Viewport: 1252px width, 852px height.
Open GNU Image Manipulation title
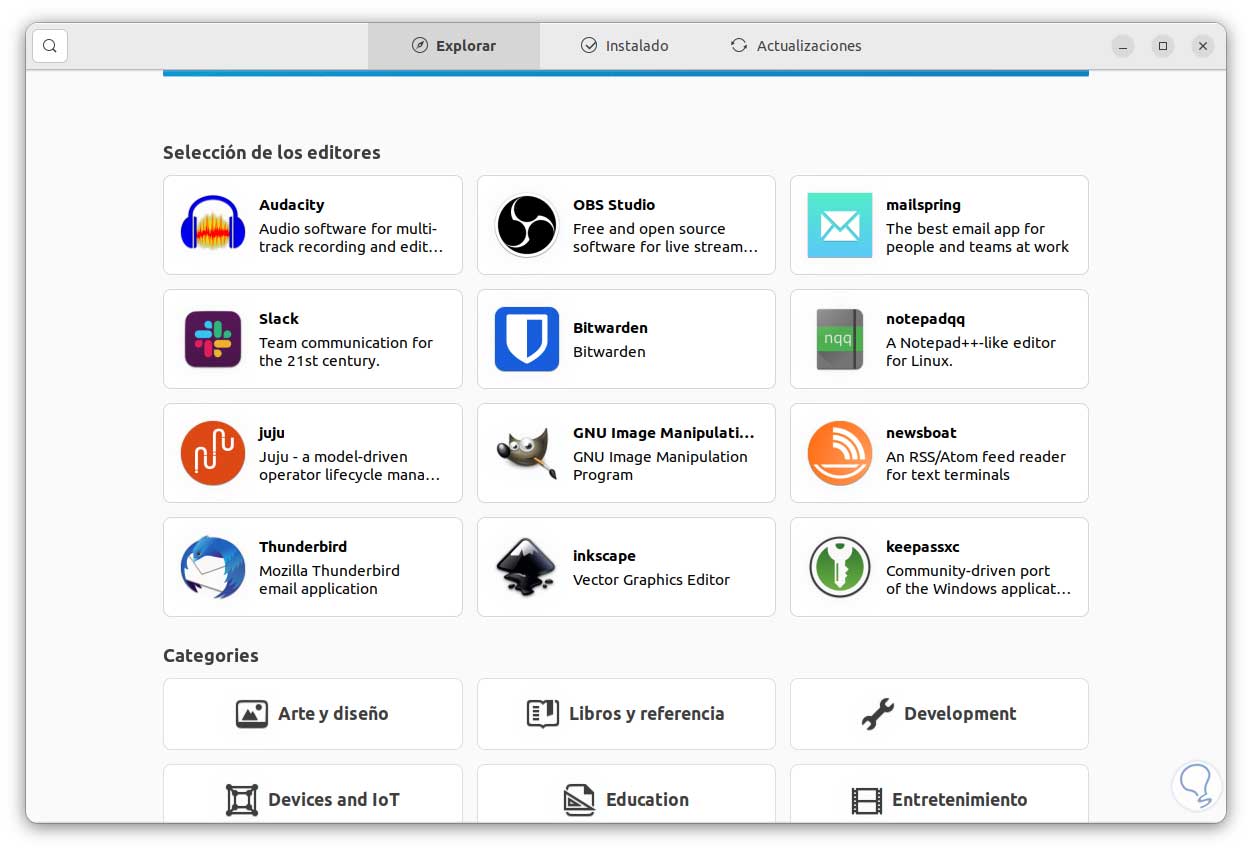[664, 433]
